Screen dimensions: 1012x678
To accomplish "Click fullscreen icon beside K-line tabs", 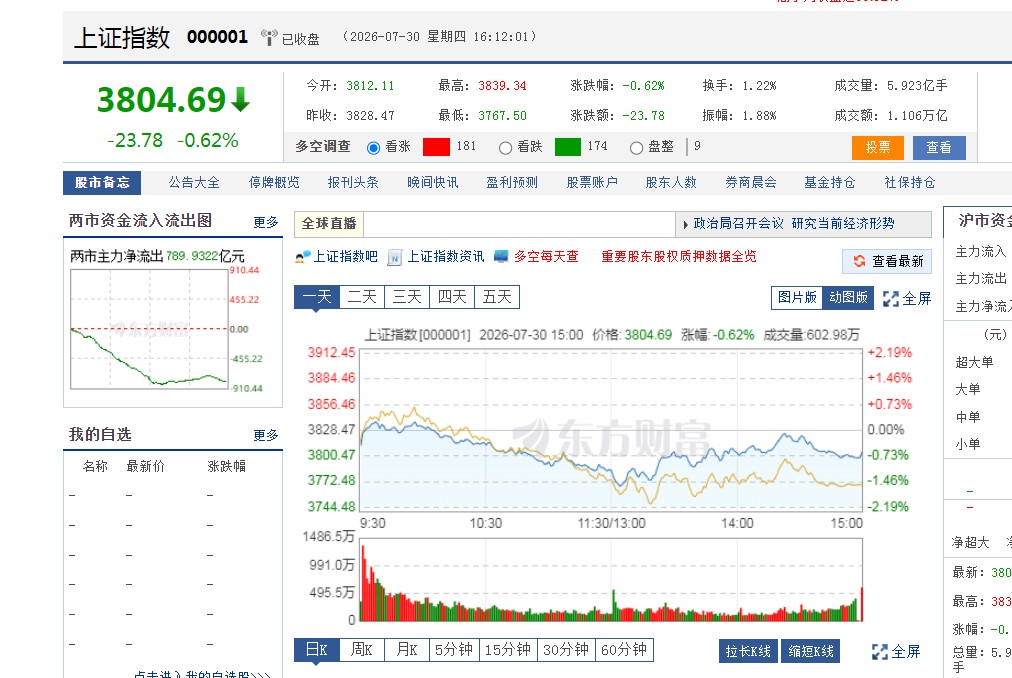I will pyautogui.click(x=880, y=652).
